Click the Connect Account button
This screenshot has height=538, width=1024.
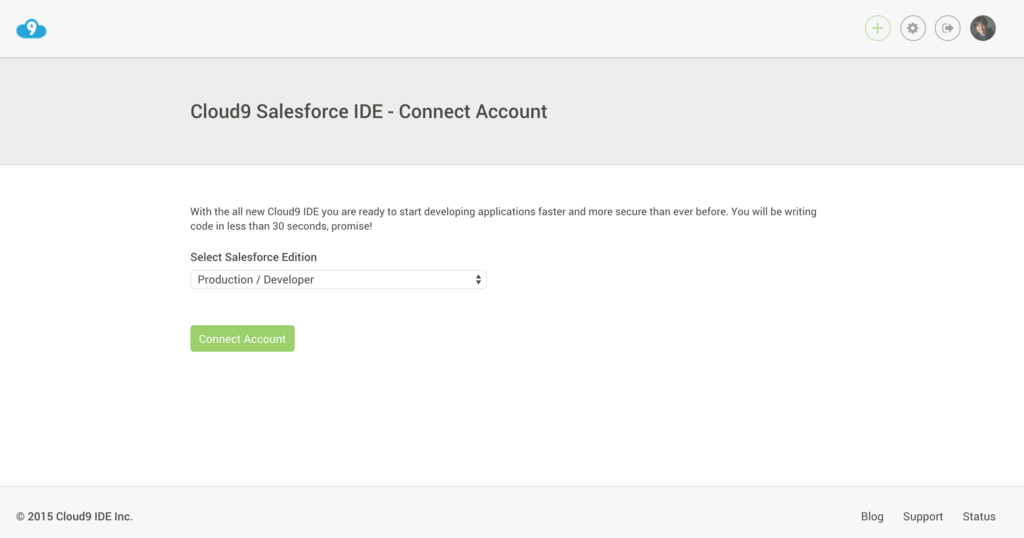pos(242,338)
